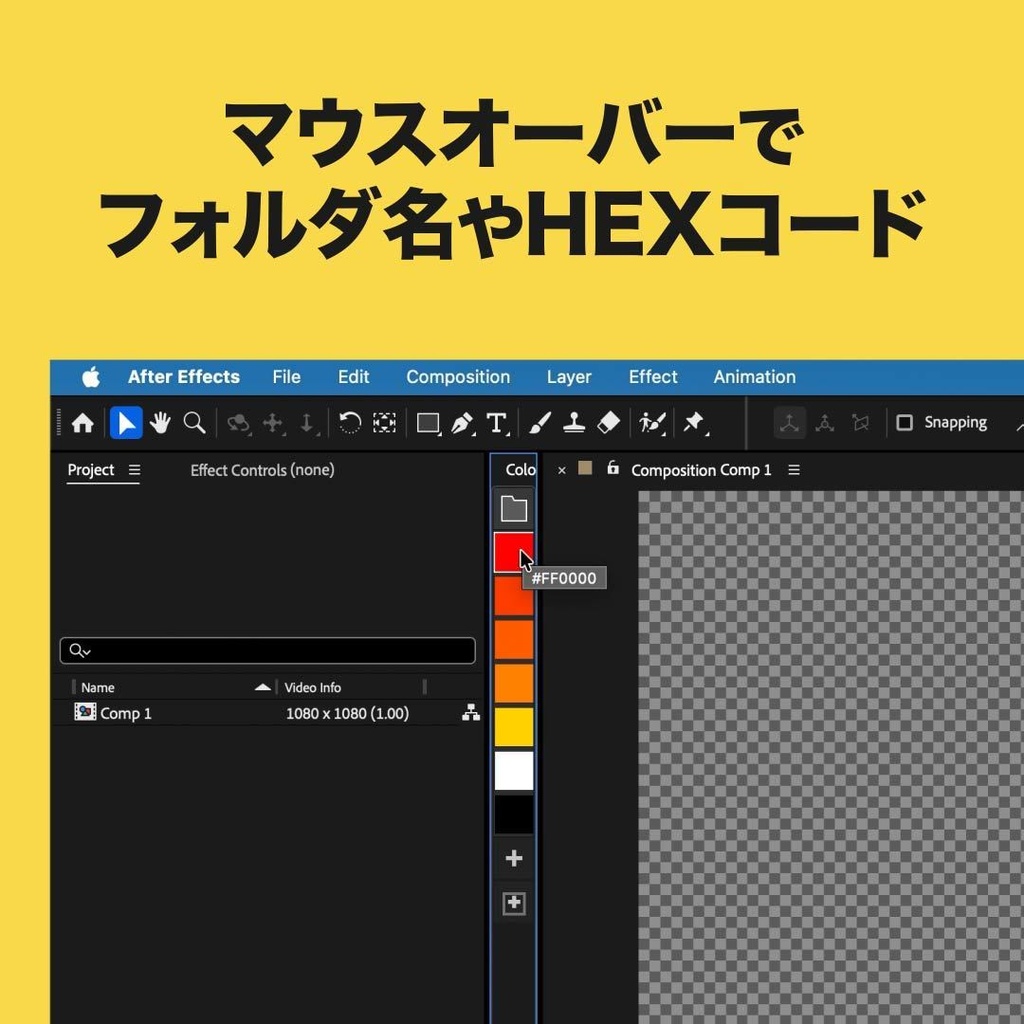The width and height of the screenshot is (1024, 1024).
Task: Switch to the Effect Controls tab
Action: coord(261,470)
